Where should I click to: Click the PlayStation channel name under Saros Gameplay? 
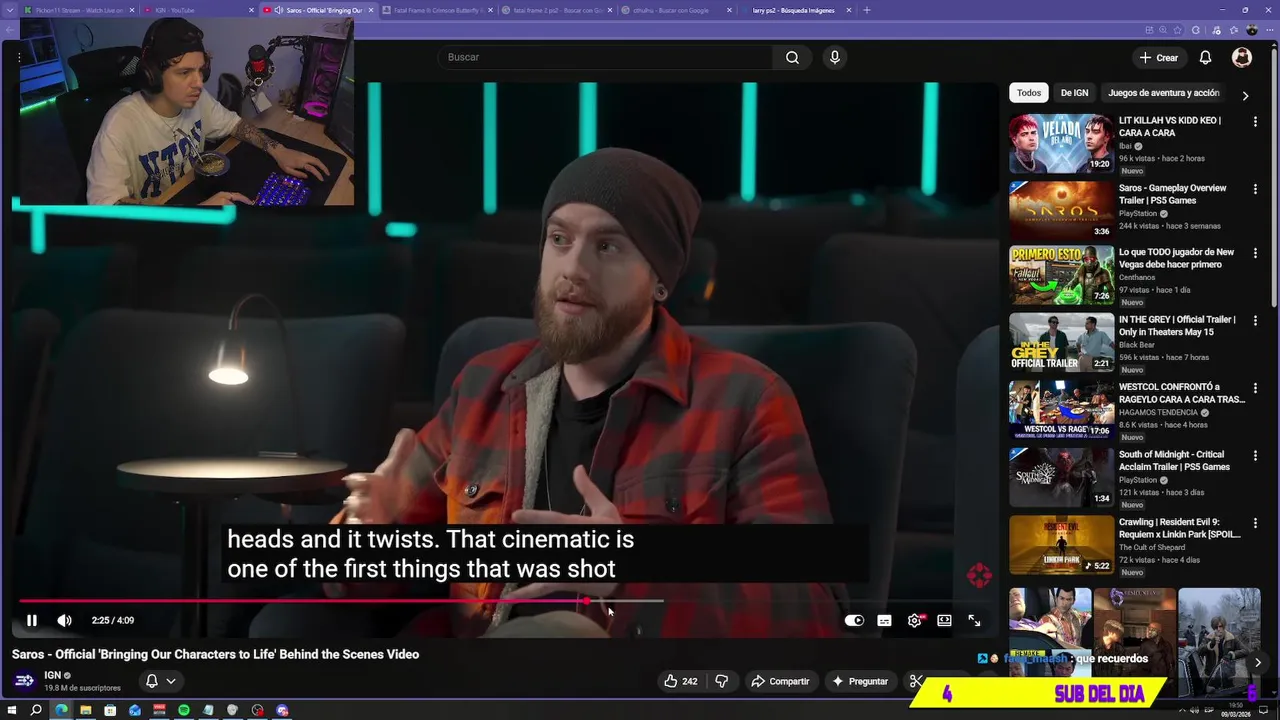pos(1137,213)
